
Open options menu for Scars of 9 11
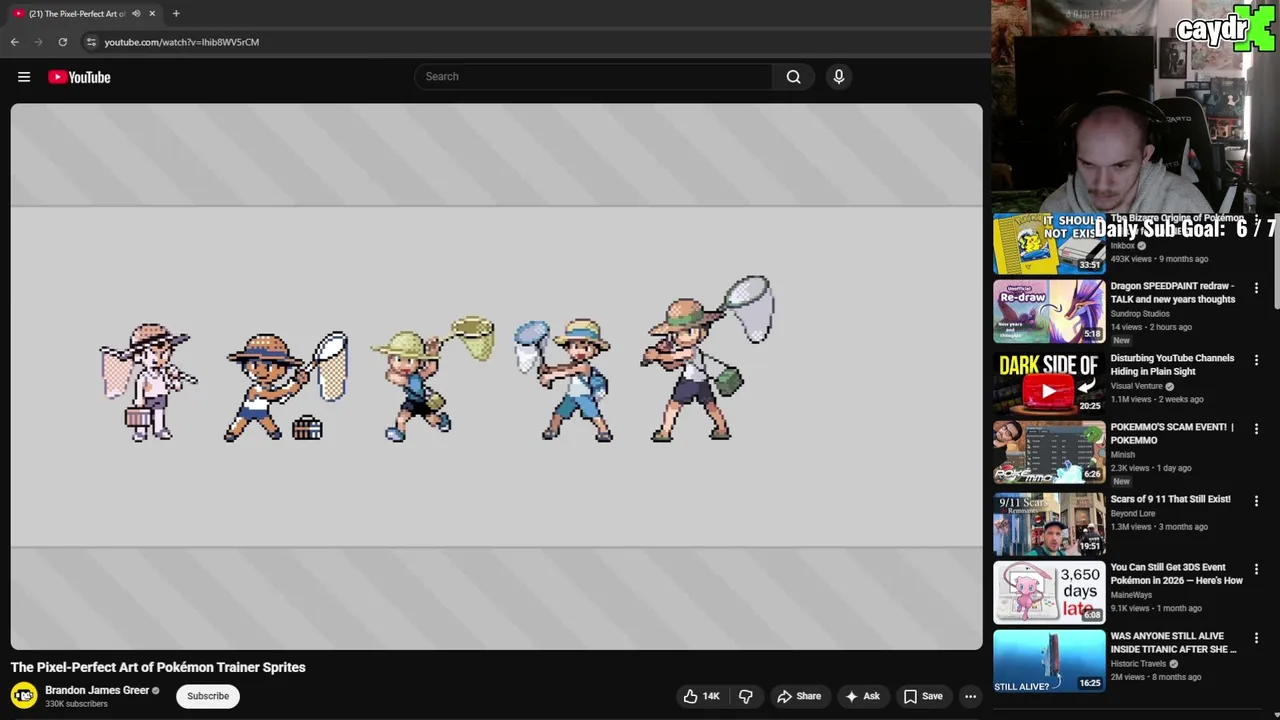click(1257, 501)
